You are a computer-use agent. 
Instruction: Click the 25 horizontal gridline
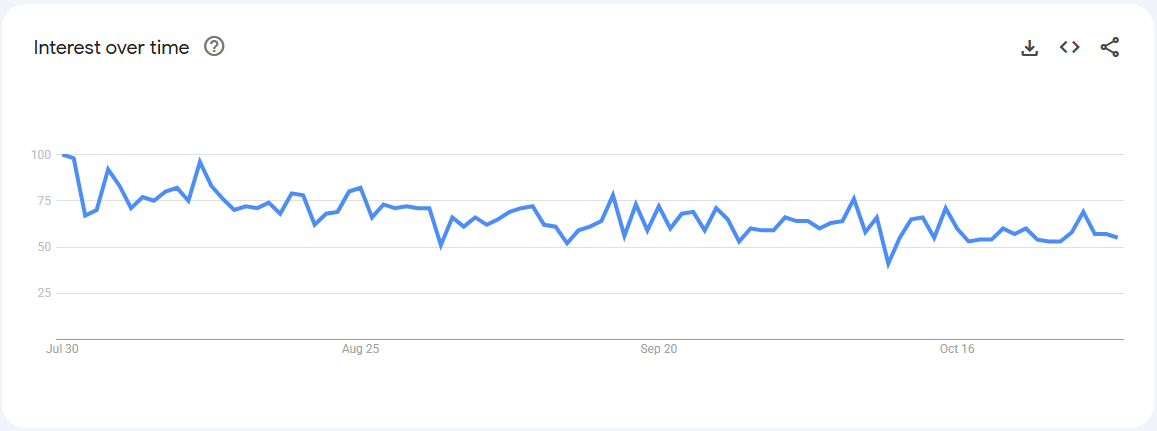click(600, 293)
